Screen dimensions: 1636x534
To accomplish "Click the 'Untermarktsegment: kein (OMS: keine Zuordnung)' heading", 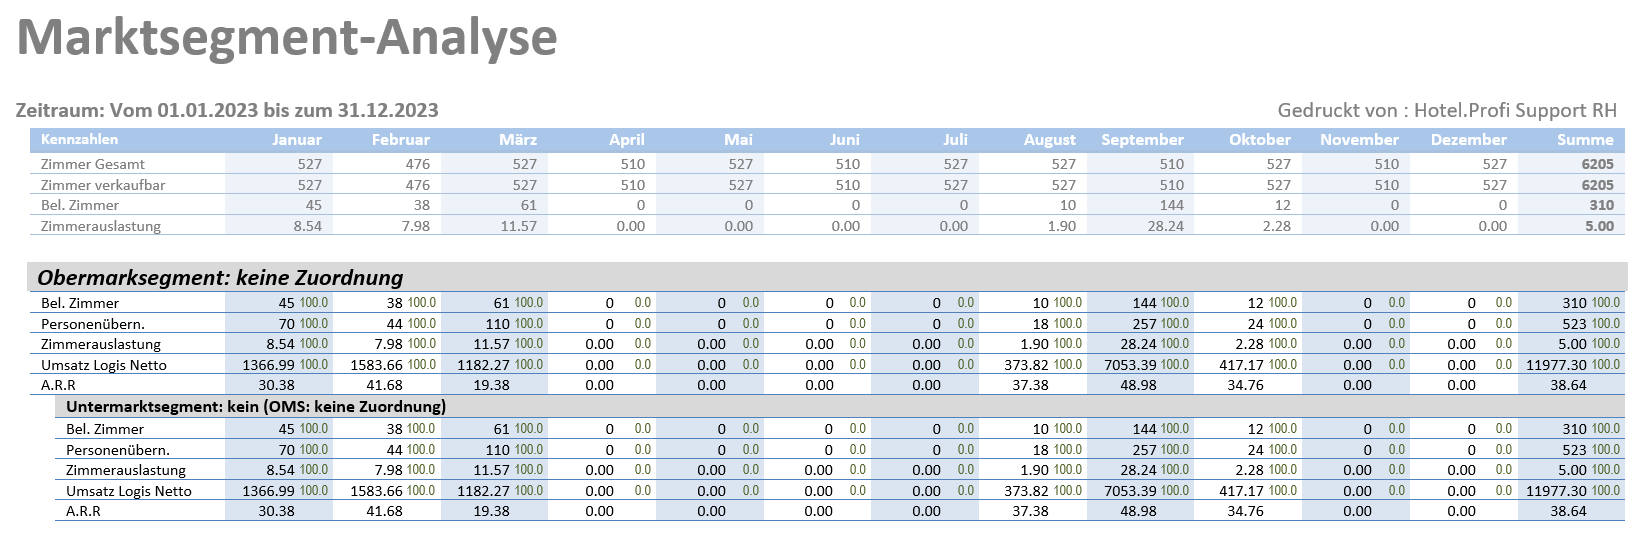I will 256,406.
